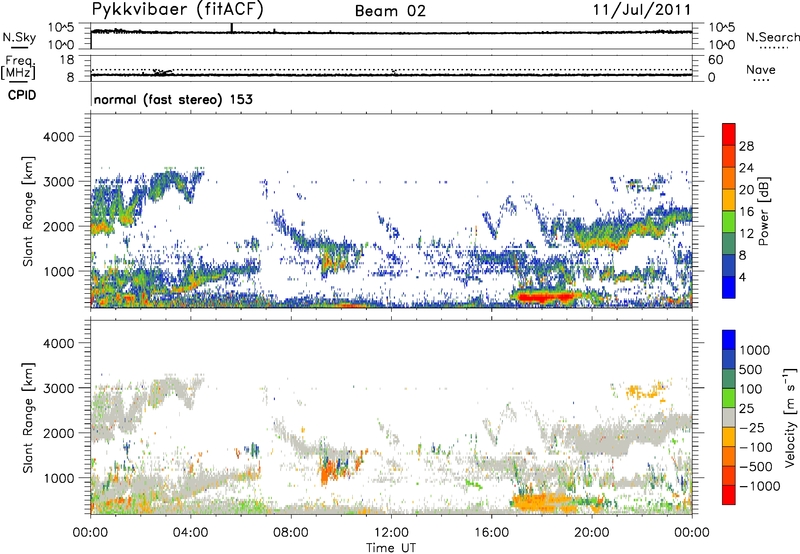
Task: Select the Beam 02 heading
Action: tap(390, 11)
